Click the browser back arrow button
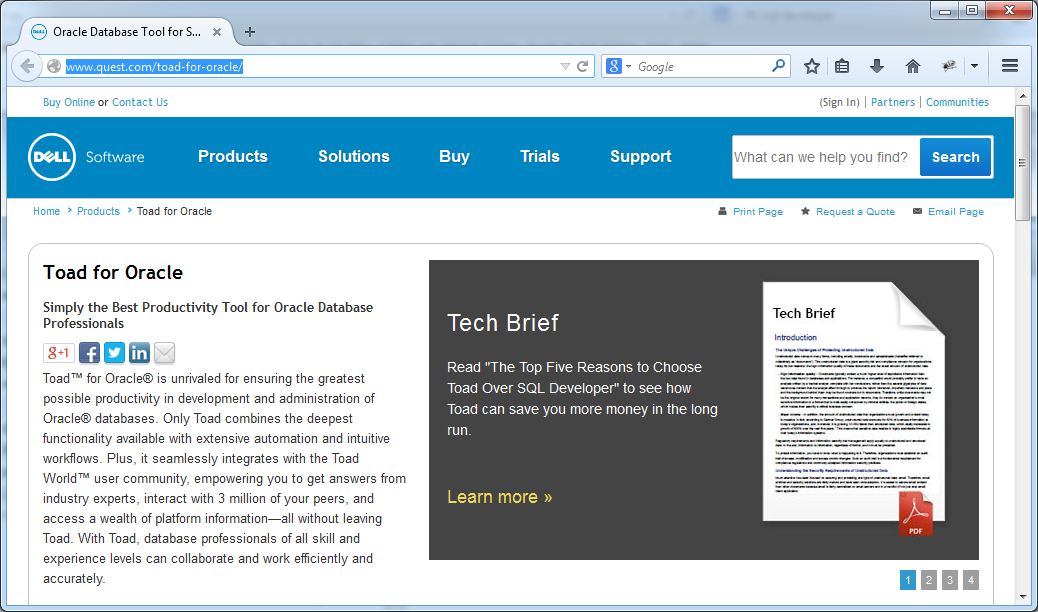The height and width of the screenshot is (612, 1038). (x=26, y=66)
